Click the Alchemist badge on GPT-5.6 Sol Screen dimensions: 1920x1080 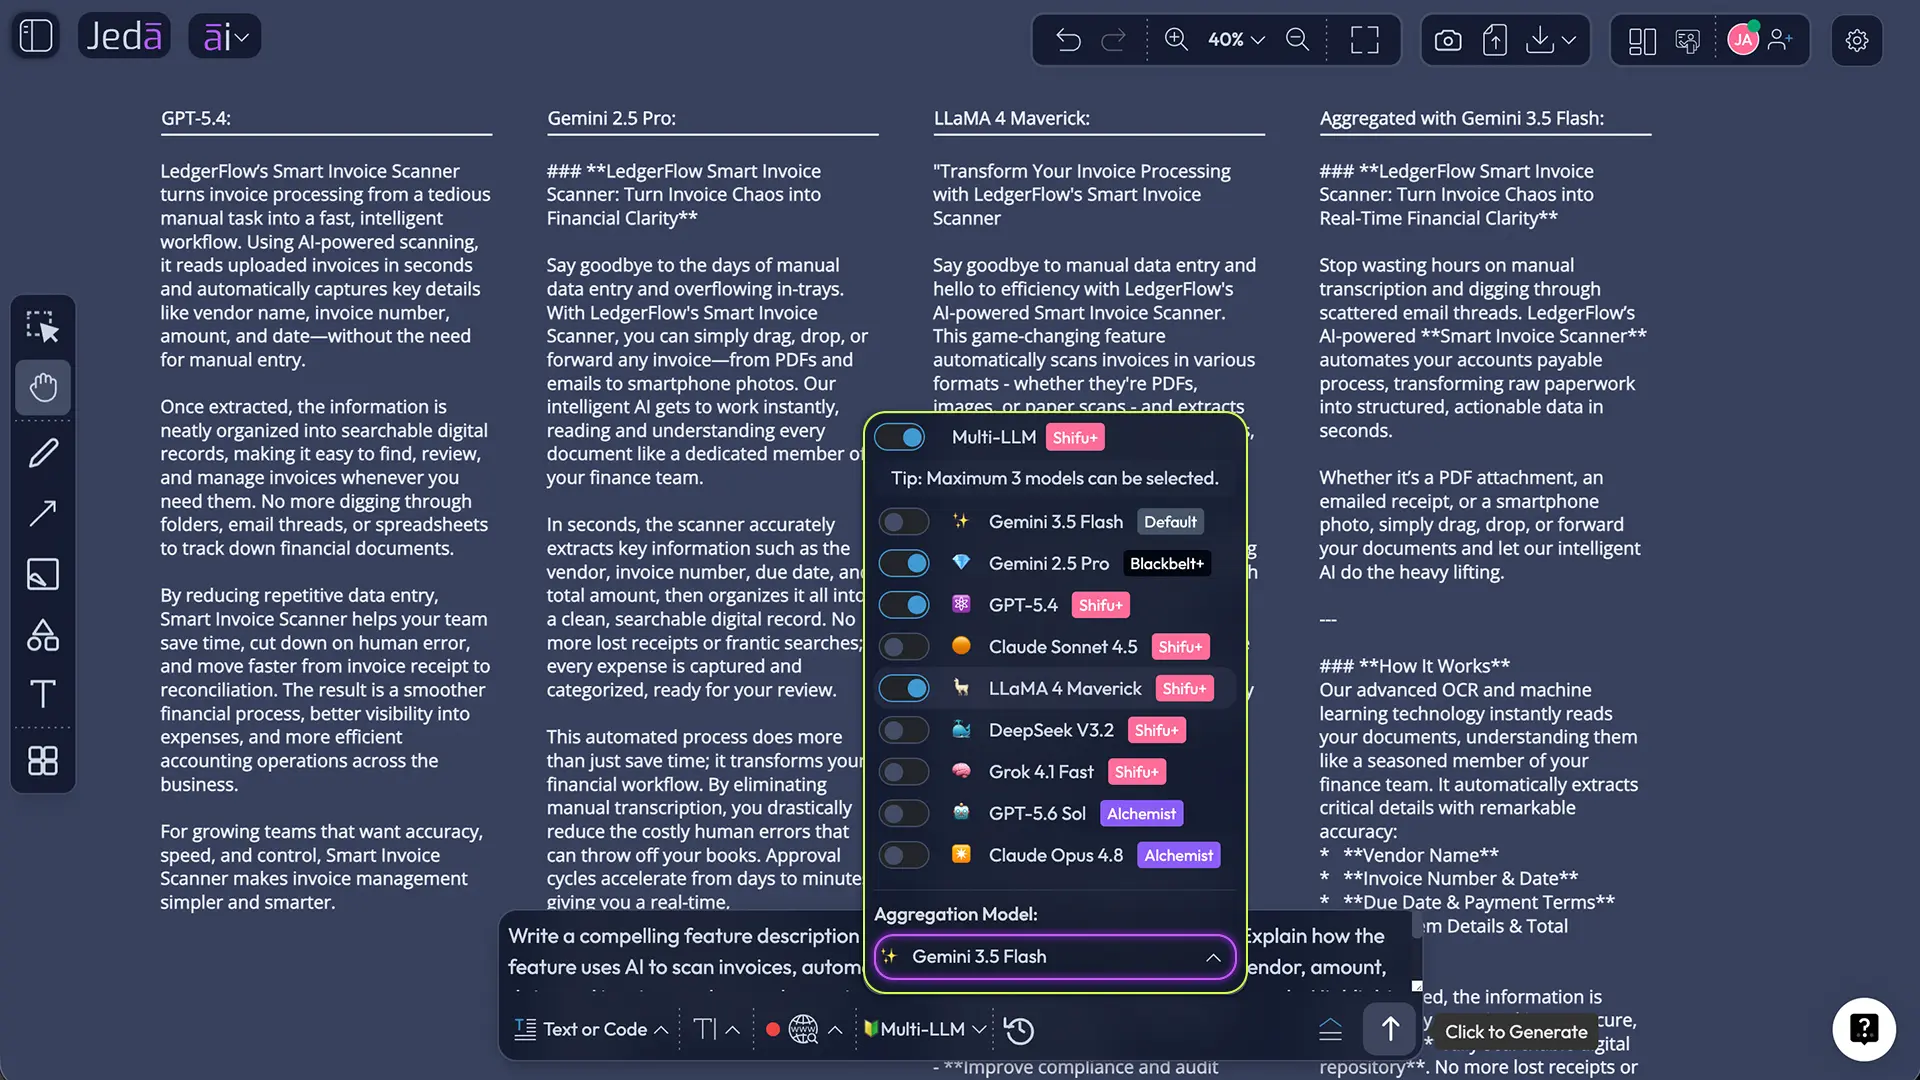click(x=1141, y=814)
